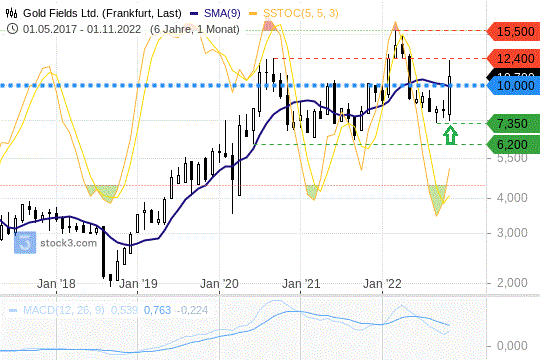Click the SSTOC(5, 5, 3) indicator label
540x360 pixels.
tap(301, 13)
